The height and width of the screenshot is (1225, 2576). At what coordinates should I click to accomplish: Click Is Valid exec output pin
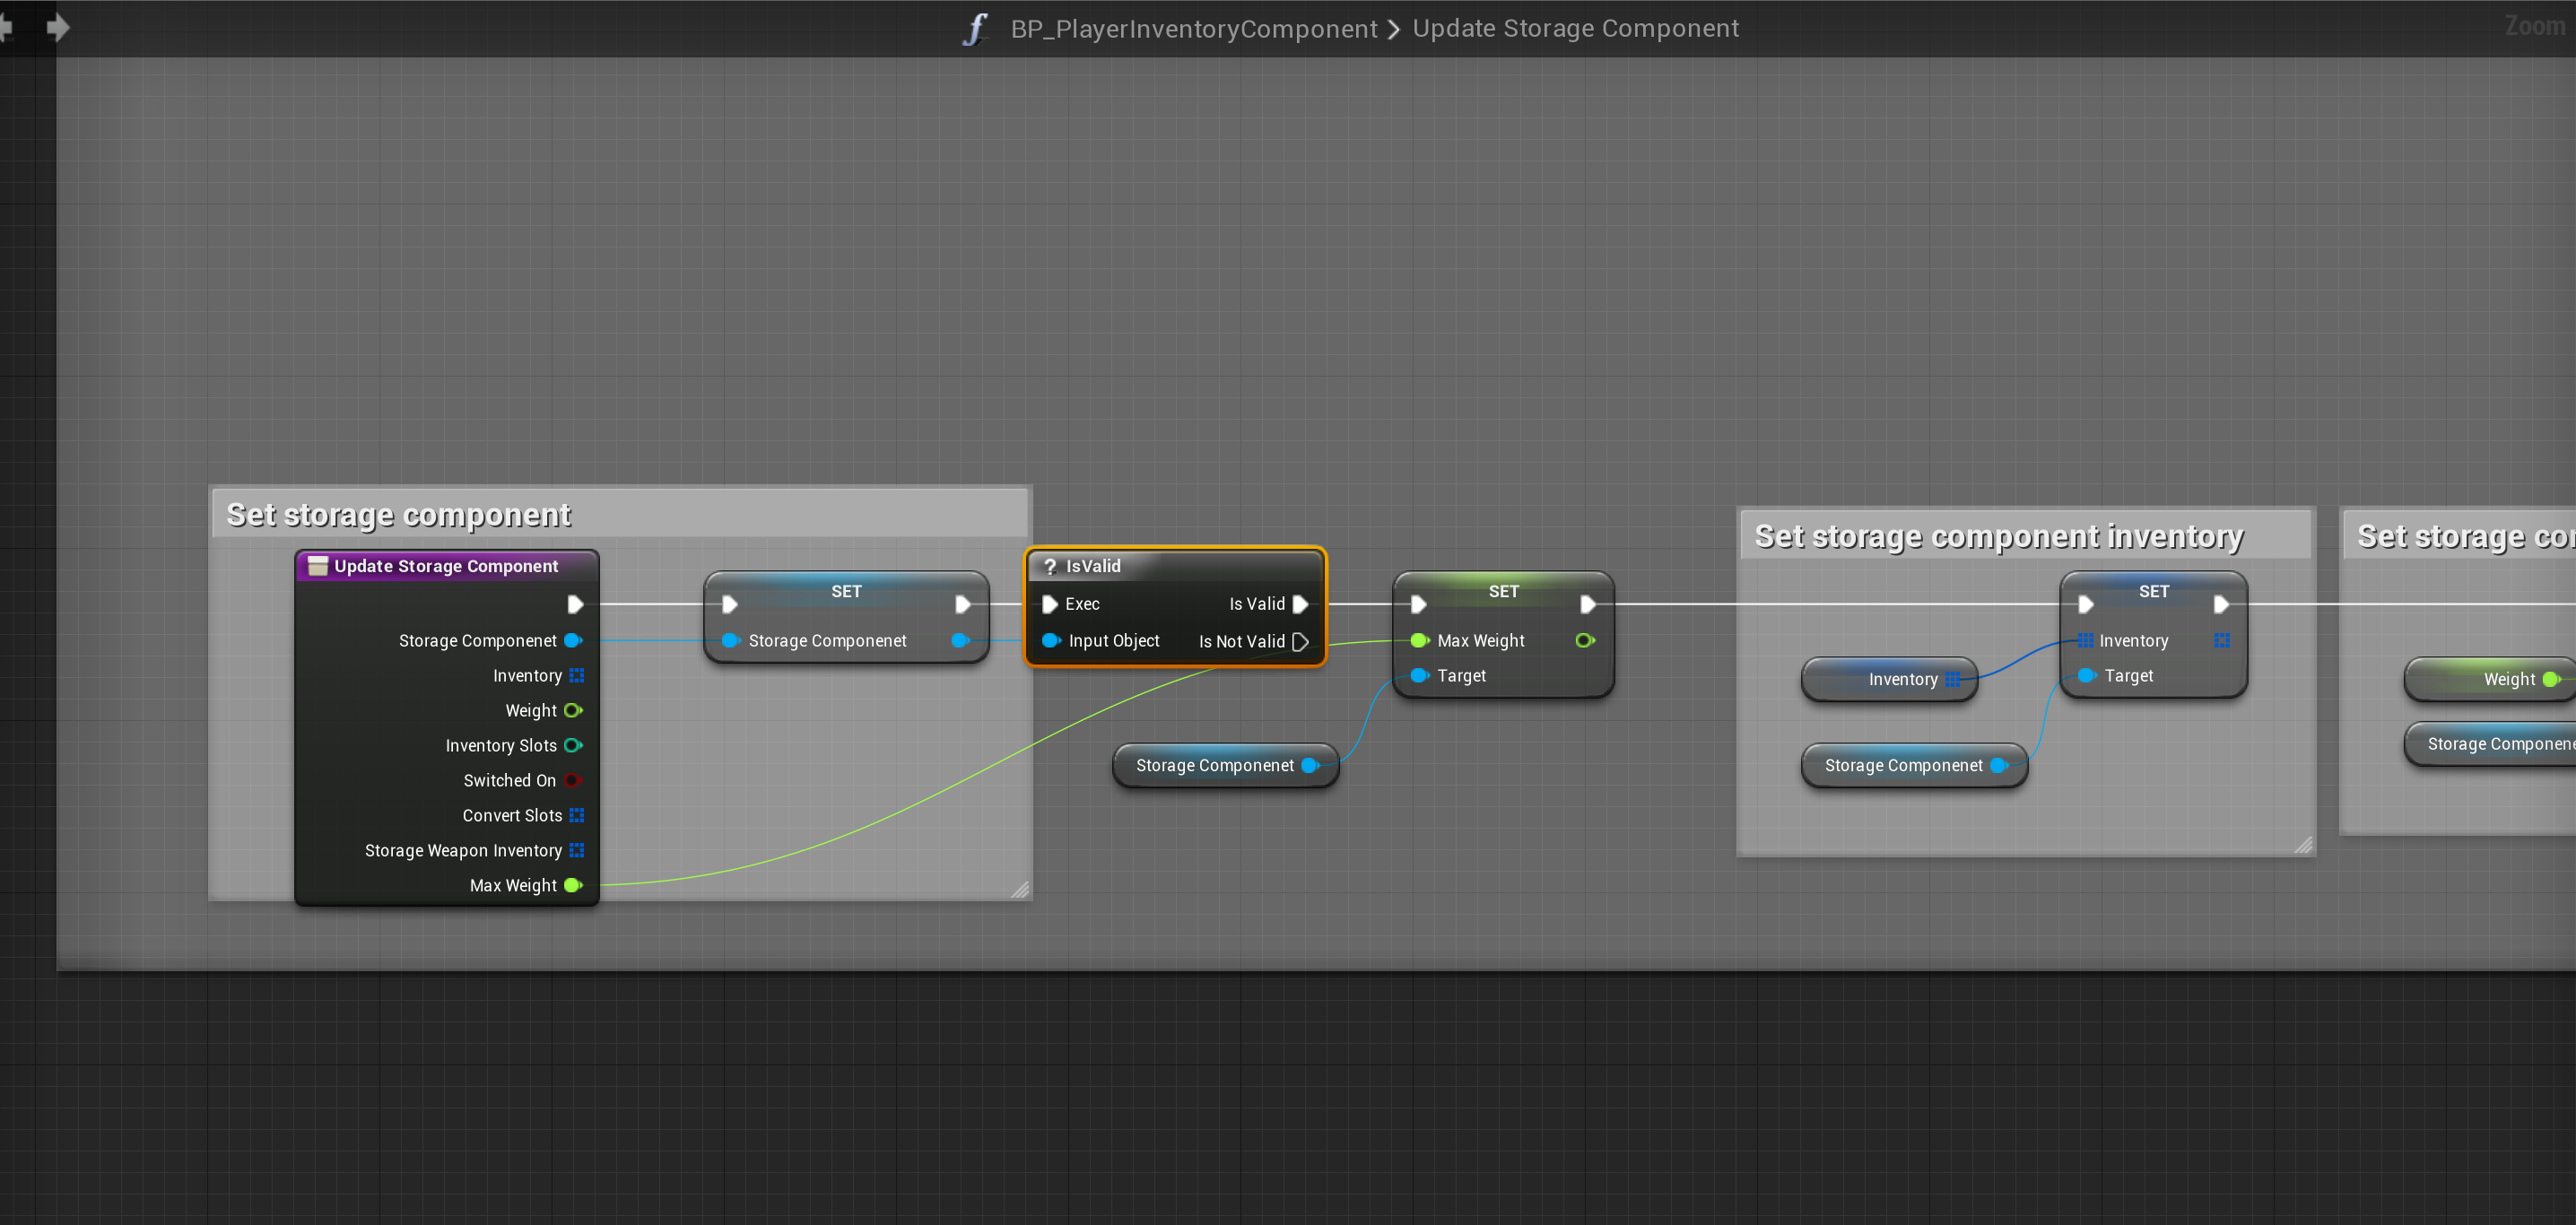click(1300, 604)
